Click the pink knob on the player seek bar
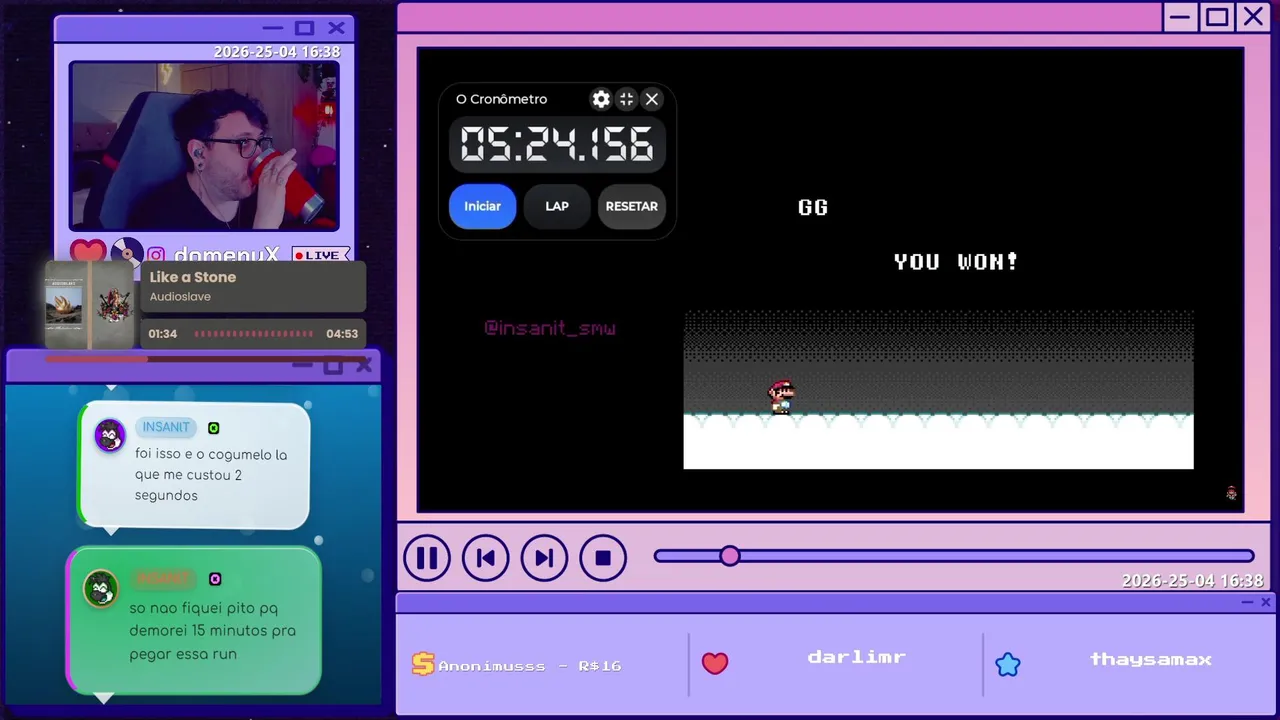This screenshot has height=720, width=1280. click(x=730, y=556)
